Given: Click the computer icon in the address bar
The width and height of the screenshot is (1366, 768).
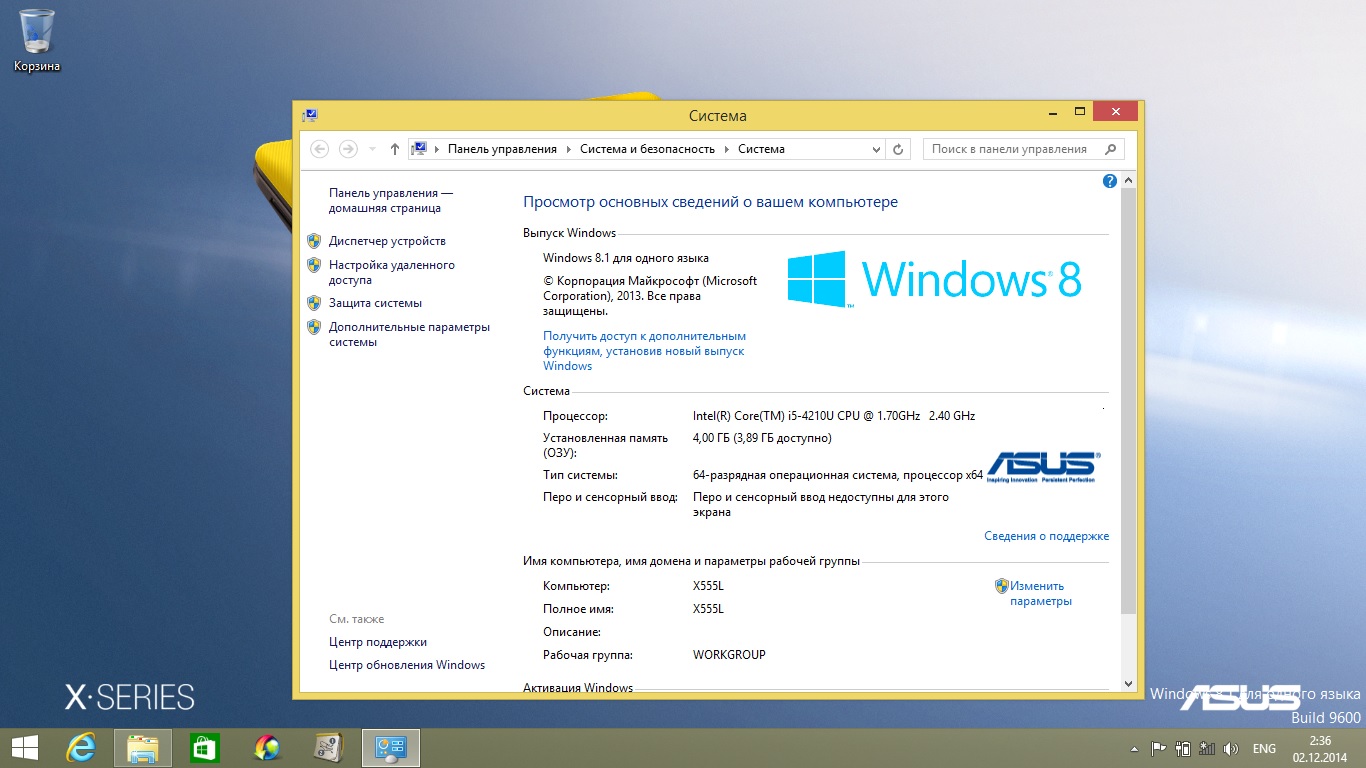Looking at the screenshot, I should tap(420, 149).
